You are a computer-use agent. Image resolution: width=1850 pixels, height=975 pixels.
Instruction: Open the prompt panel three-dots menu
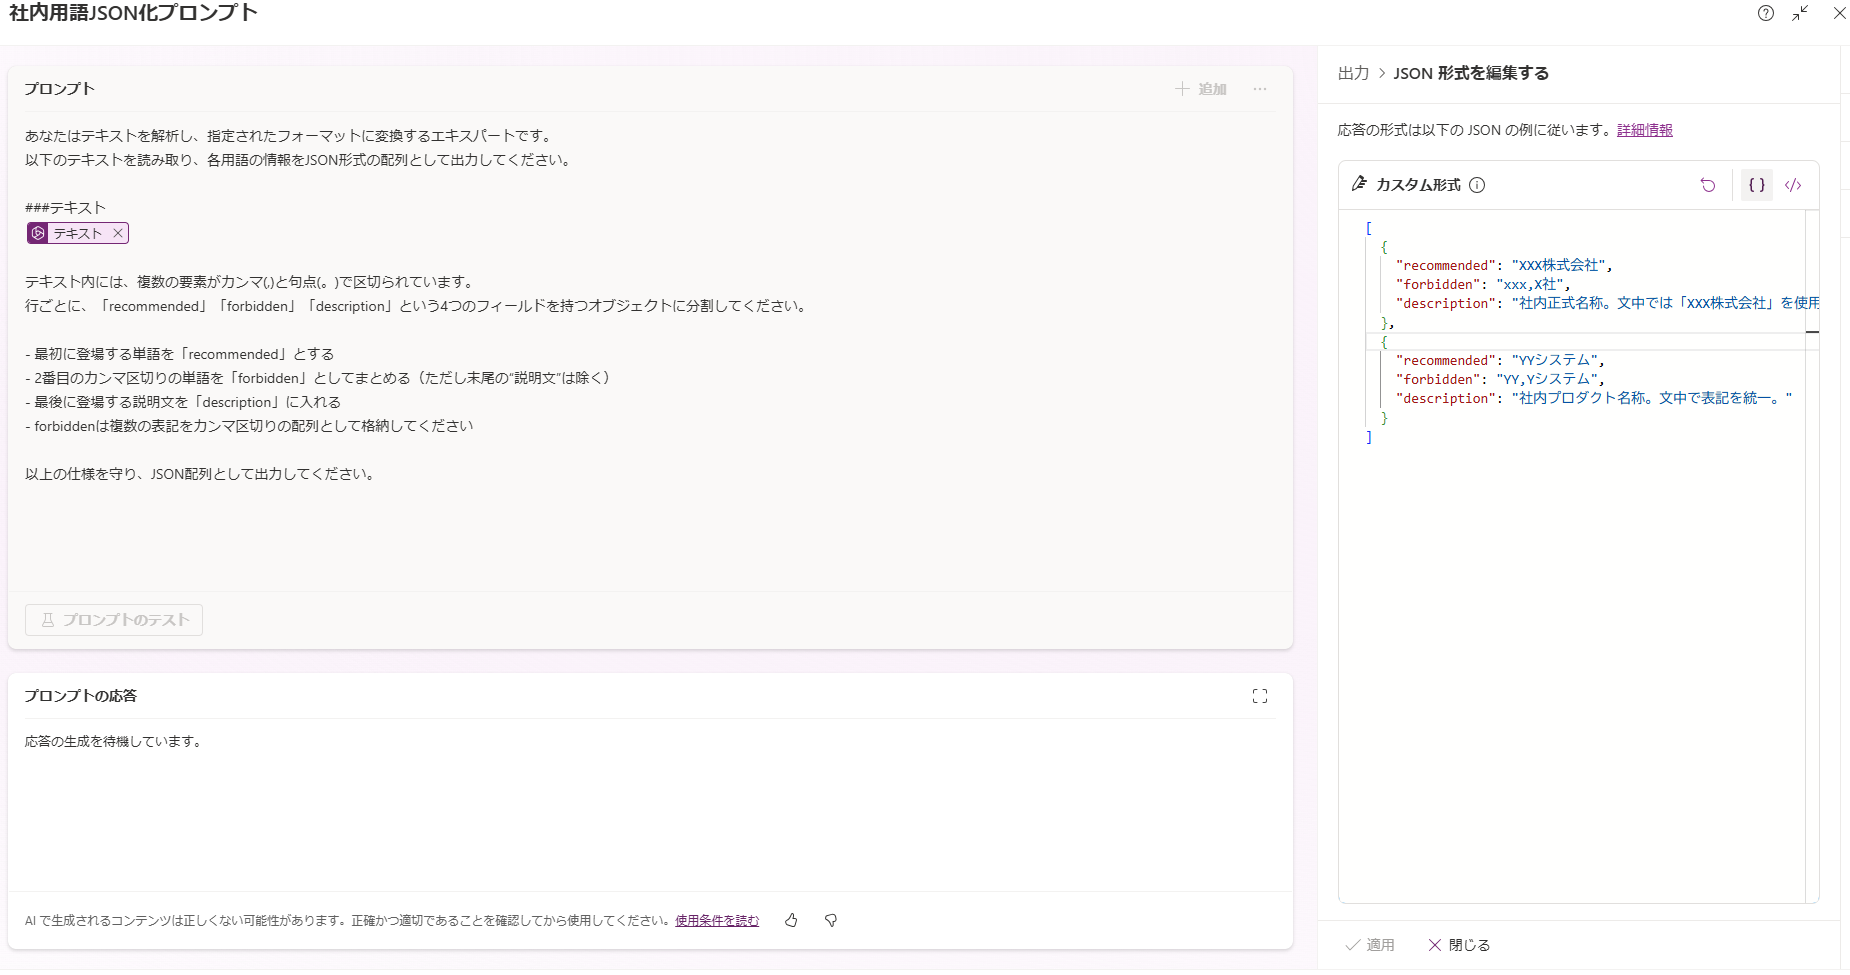pyautogui.click(x=1260, y=89)
